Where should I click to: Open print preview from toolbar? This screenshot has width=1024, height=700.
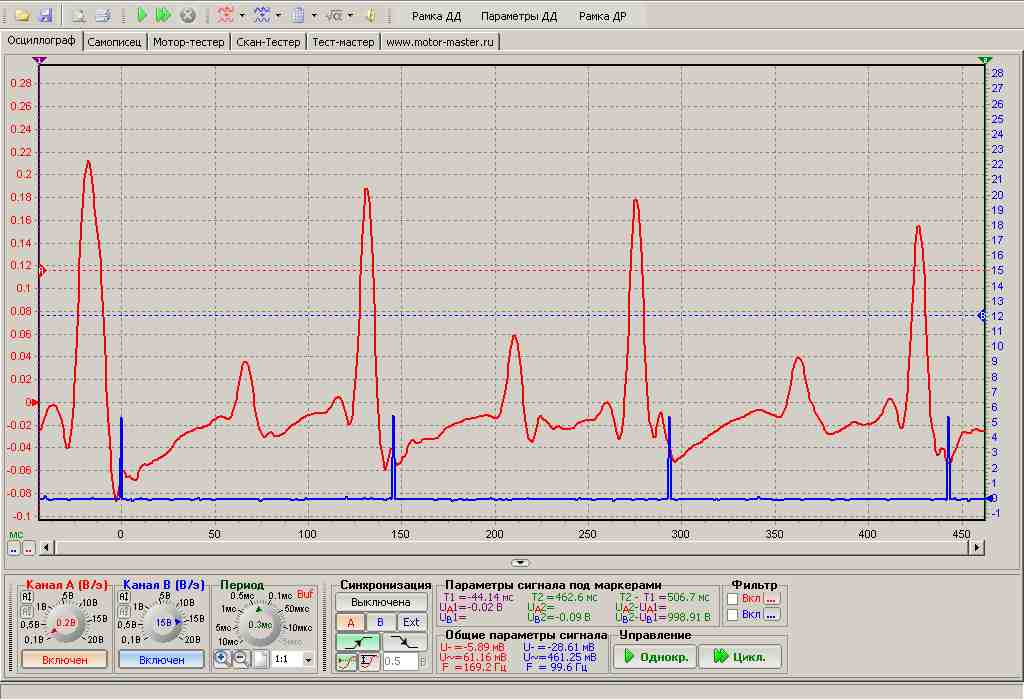(x=79, y=15)
